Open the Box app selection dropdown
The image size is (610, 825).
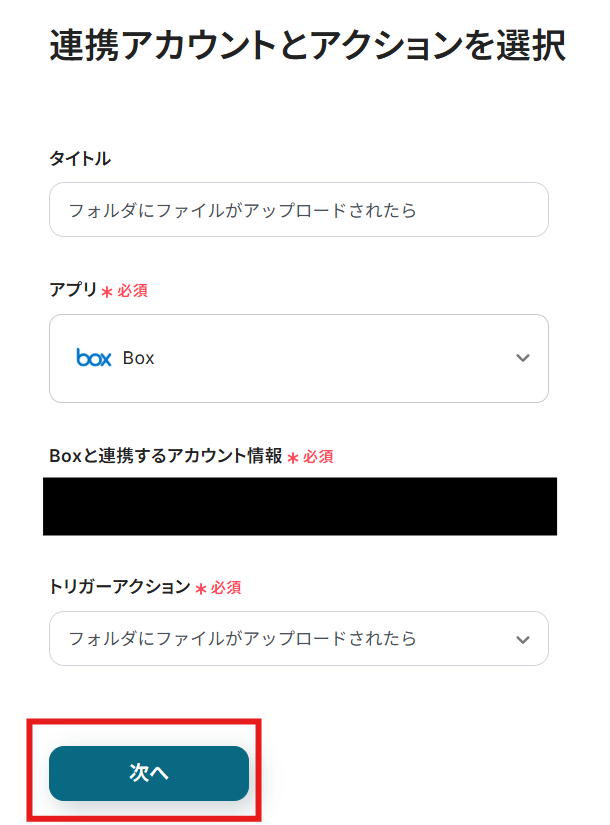coord(298,358)
